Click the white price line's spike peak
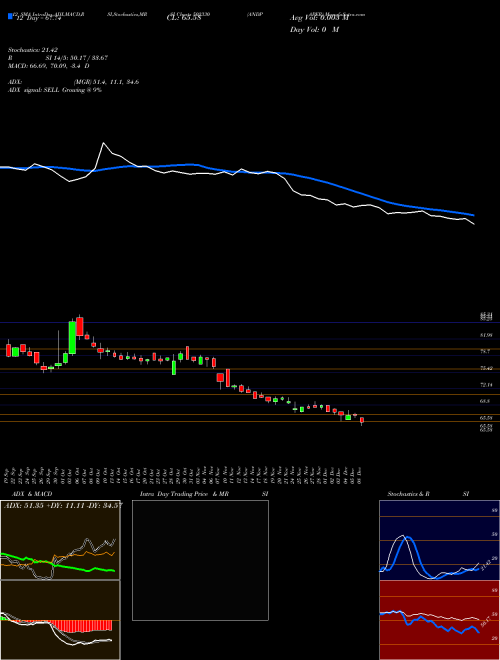500x660 pixels. (x=103, y=144)
